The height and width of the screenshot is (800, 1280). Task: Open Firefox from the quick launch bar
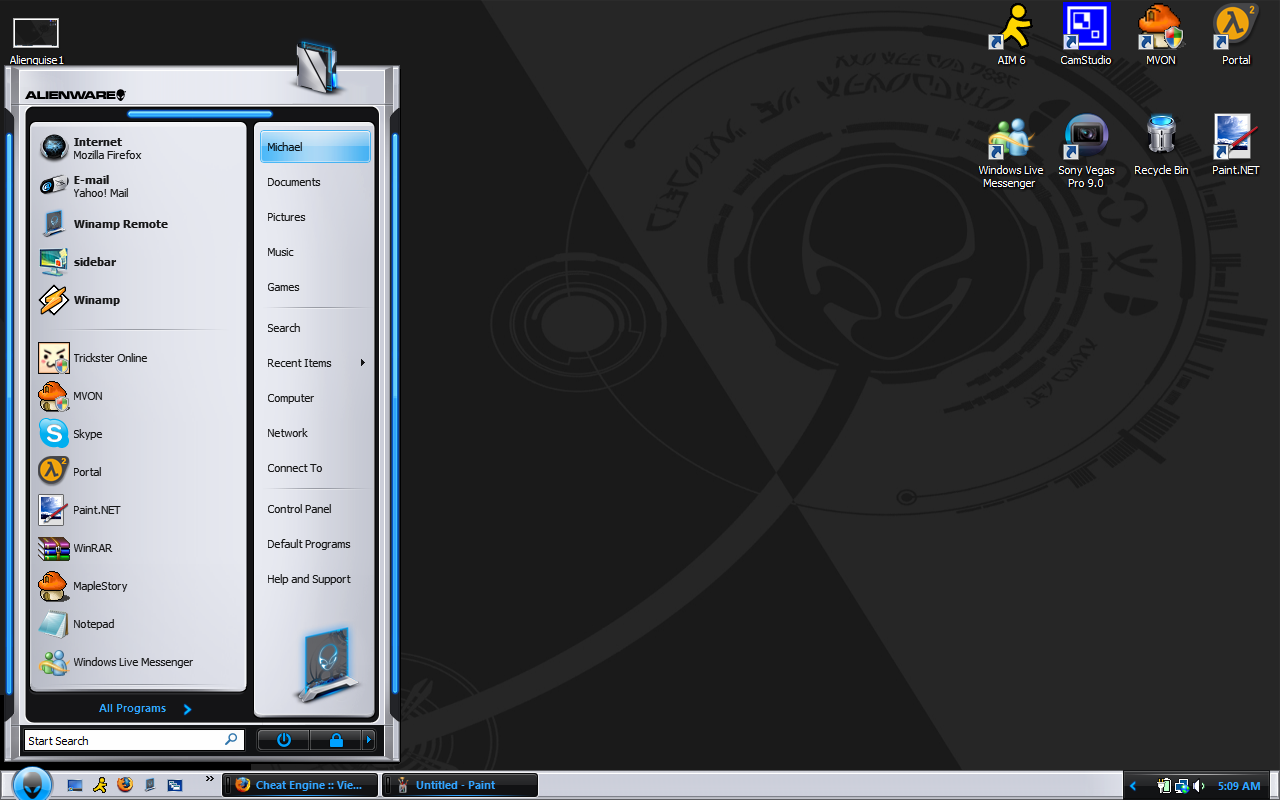(124, 785)
